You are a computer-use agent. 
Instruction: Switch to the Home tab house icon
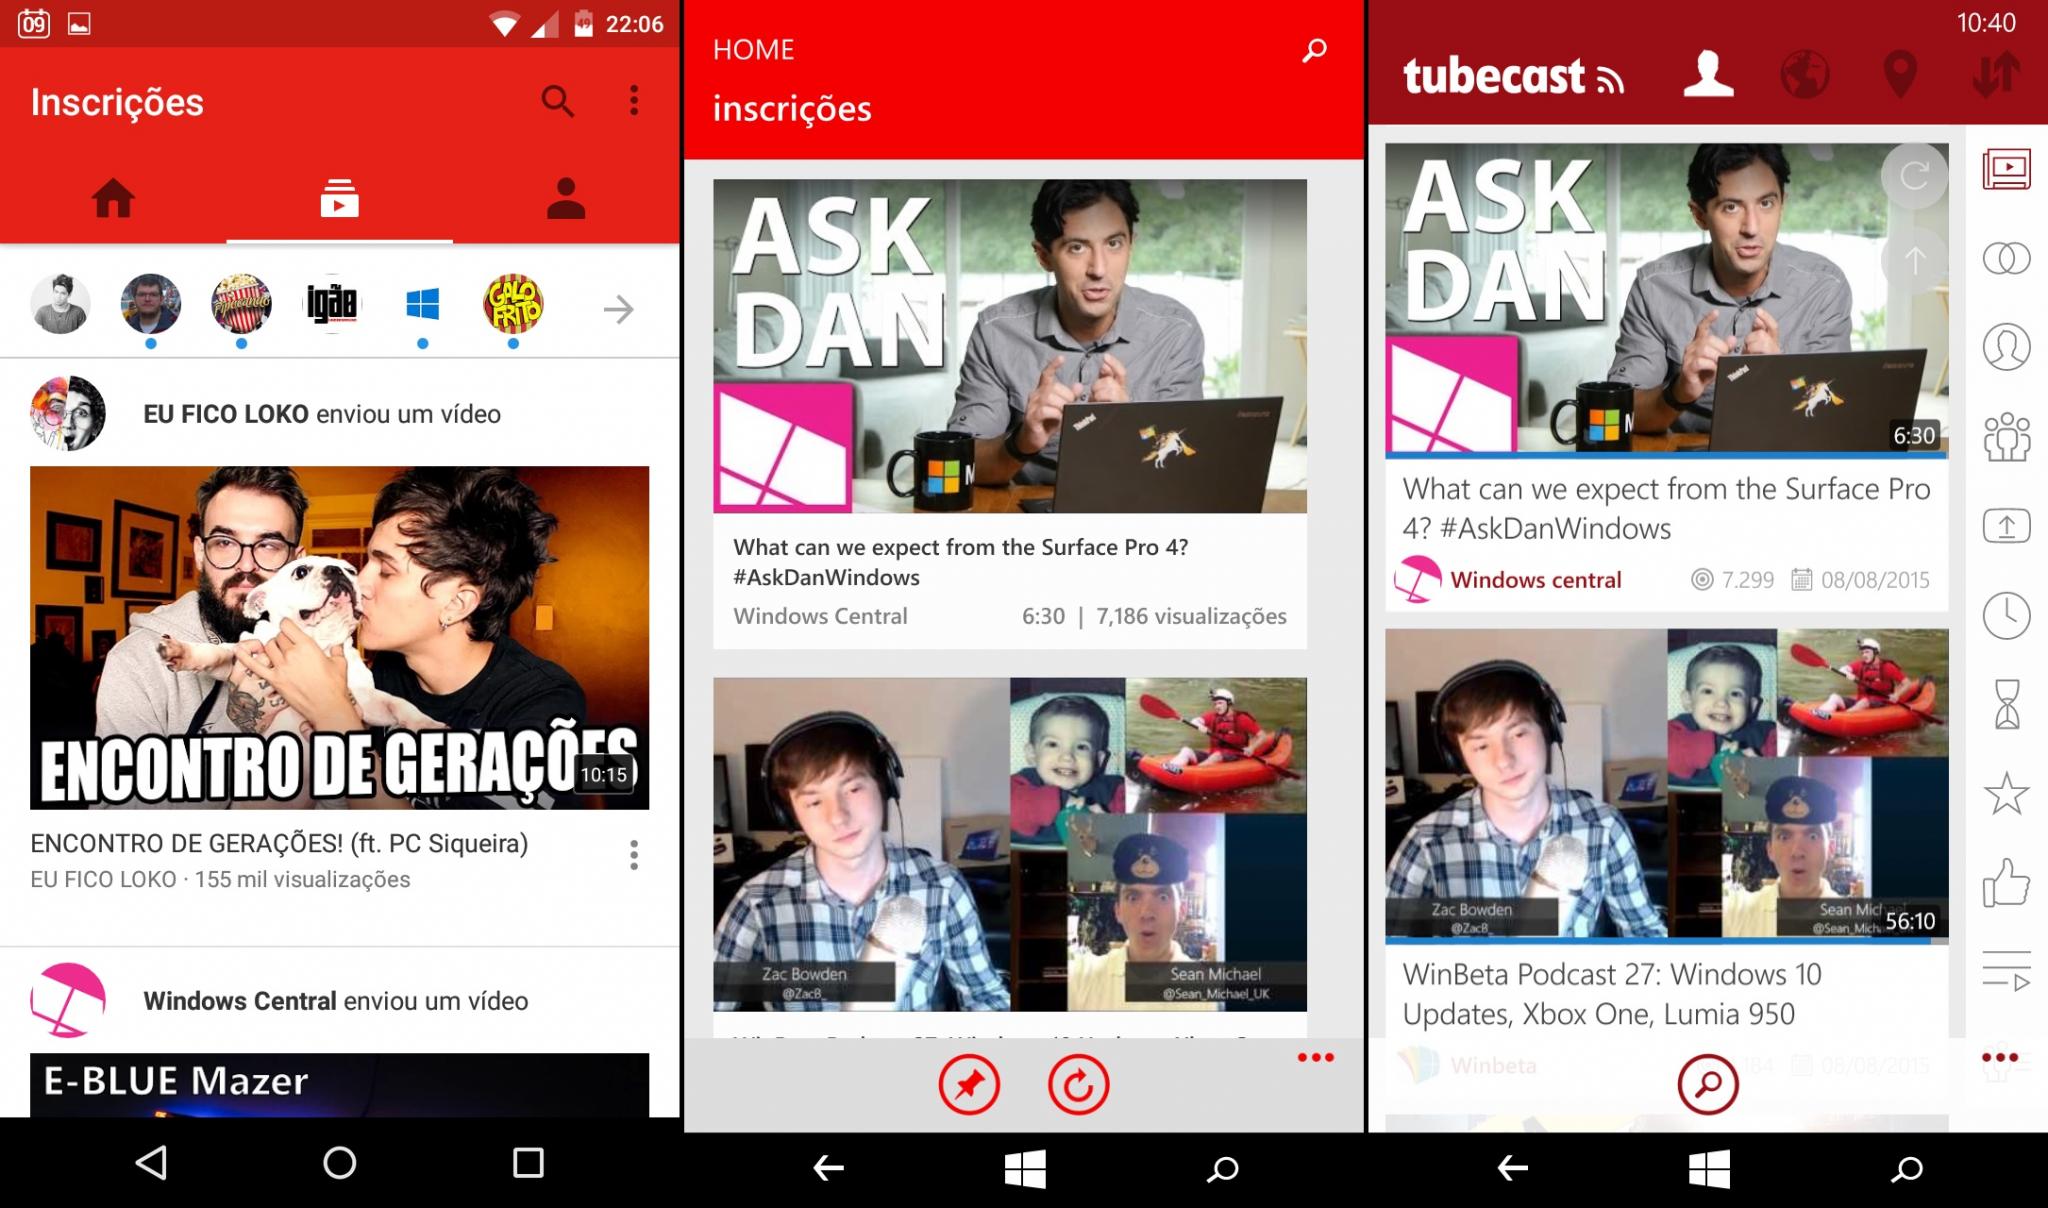tap(113, 198)
